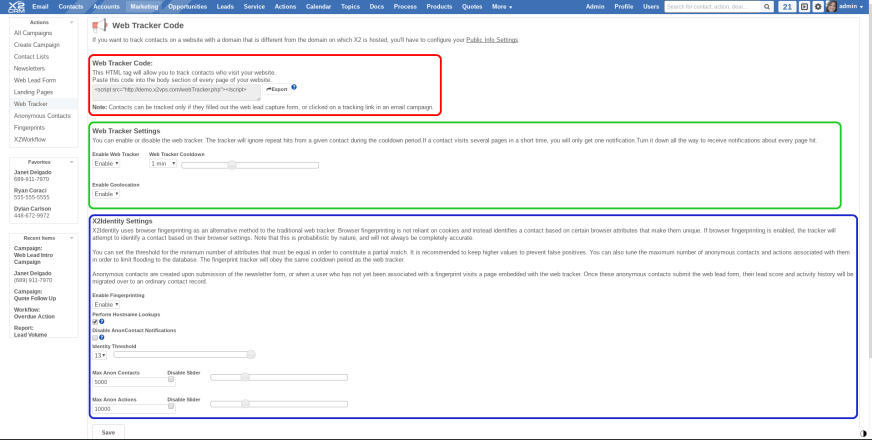
Task: Open notifications showing count 21
Action: click(787, 7)
